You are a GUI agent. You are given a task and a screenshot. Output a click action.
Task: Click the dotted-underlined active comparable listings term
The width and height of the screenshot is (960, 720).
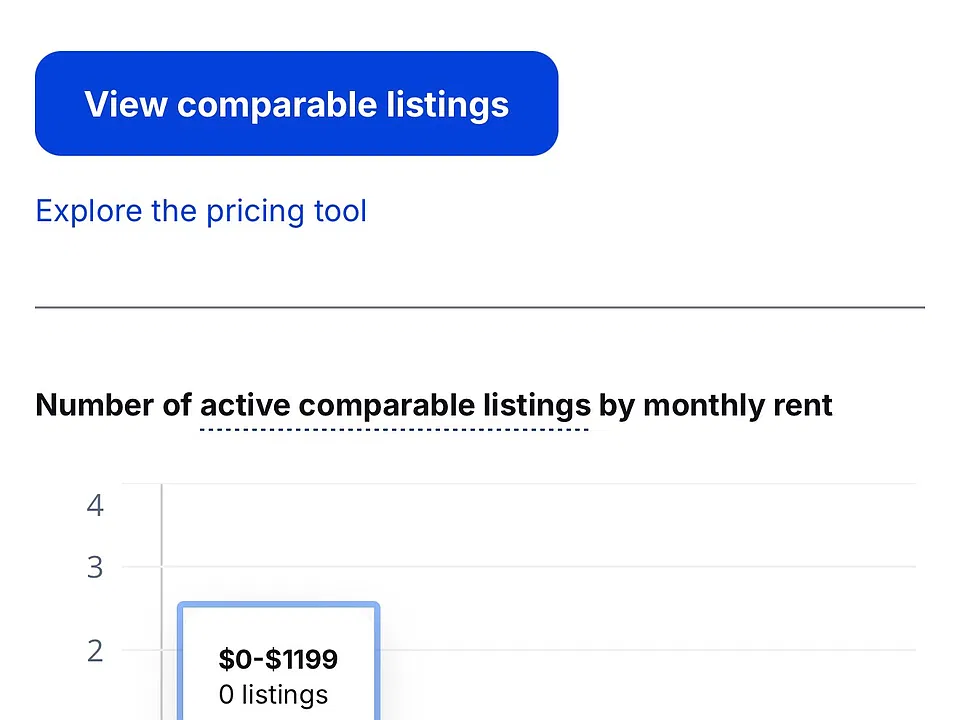[x=395, y=405]
